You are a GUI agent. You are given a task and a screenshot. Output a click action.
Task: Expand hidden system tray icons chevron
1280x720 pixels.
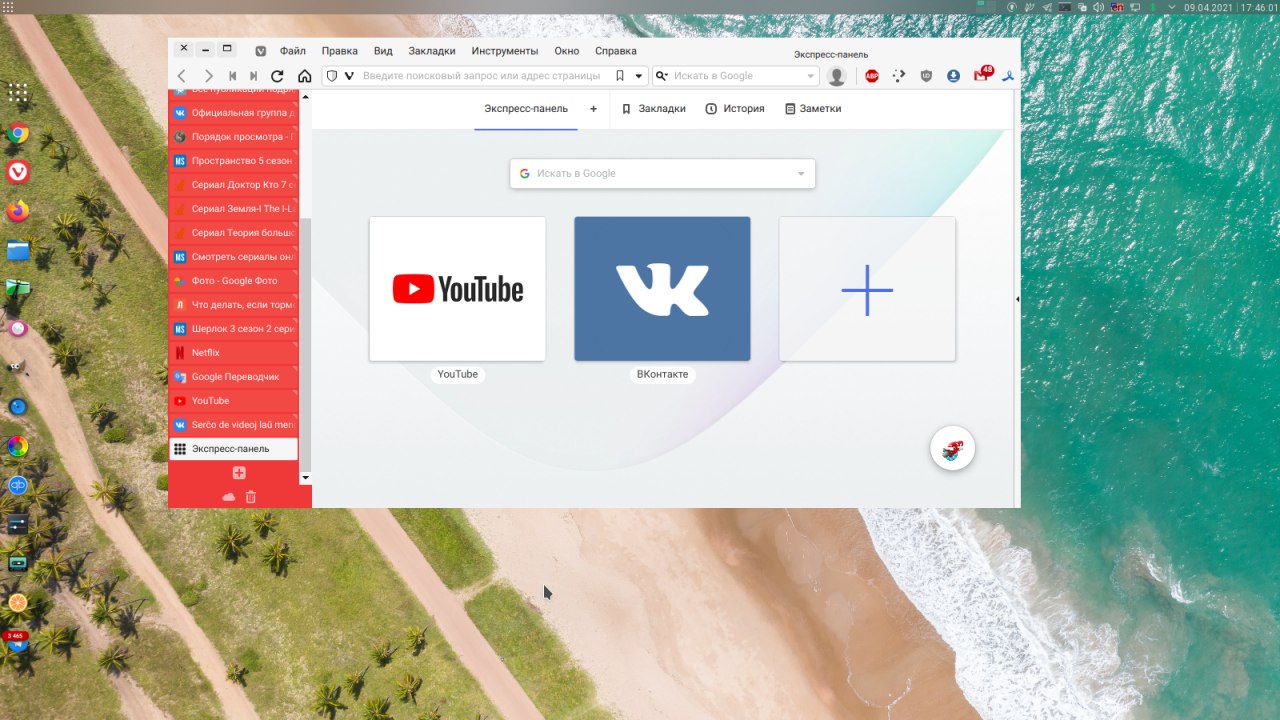click(1172, 7)
